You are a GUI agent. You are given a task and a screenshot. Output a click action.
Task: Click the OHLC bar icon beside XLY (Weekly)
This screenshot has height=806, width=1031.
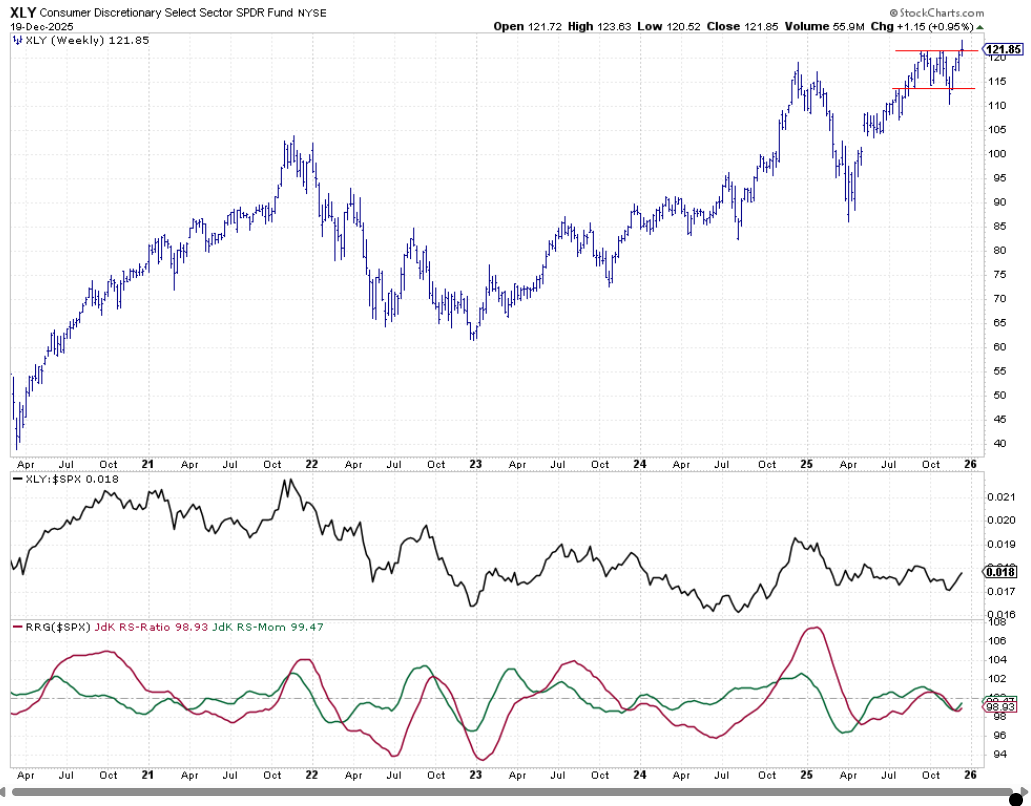(x=19, y=41)
